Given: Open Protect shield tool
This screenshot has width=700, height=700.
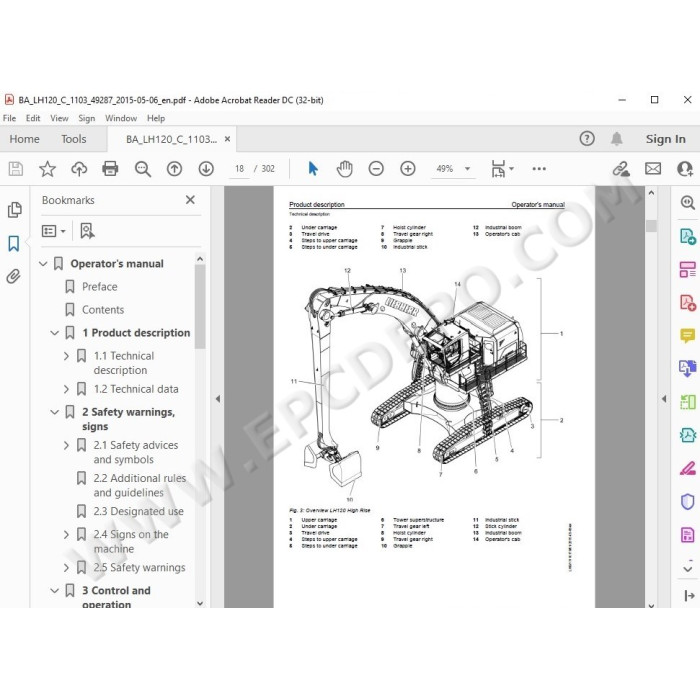Looking at the screenshot, I should coord(688,501).
